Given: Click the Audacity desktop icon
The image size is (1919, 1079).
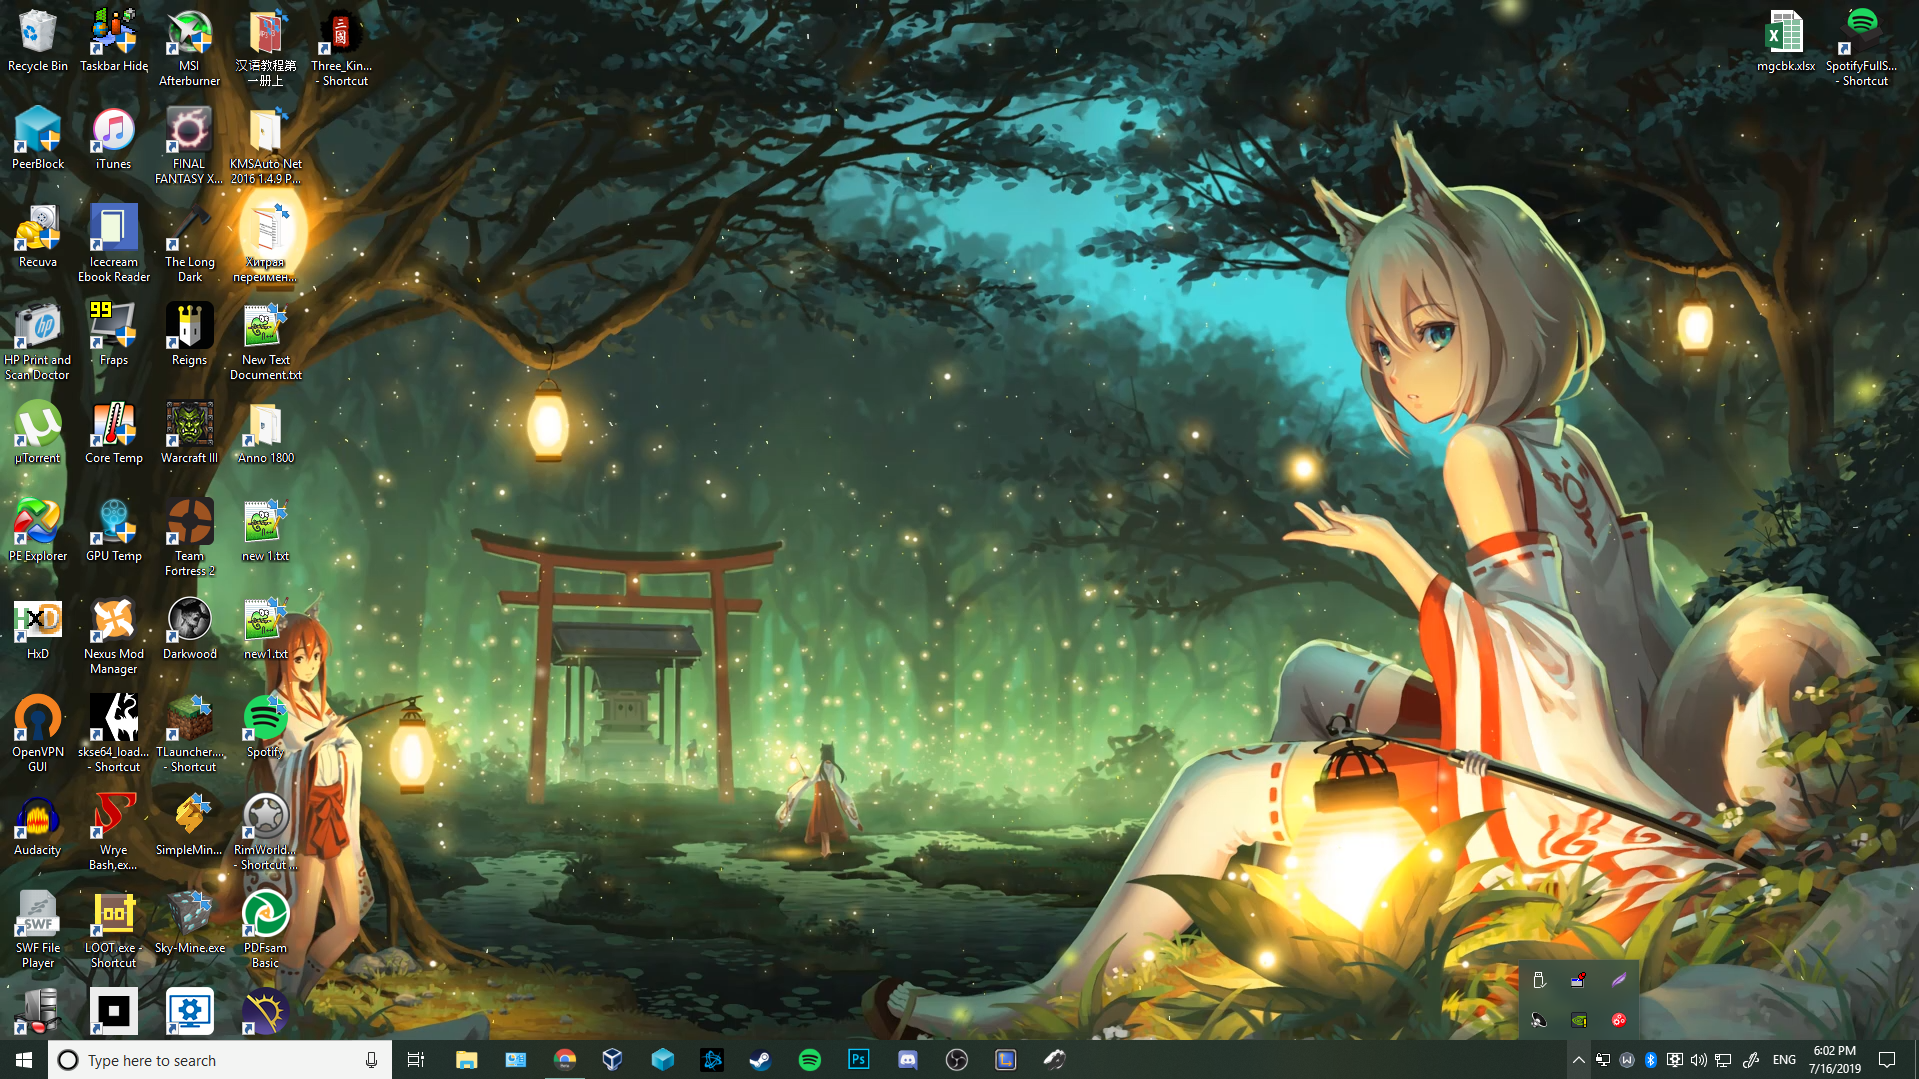Looking at the screenshot, I should click(37, 825).
